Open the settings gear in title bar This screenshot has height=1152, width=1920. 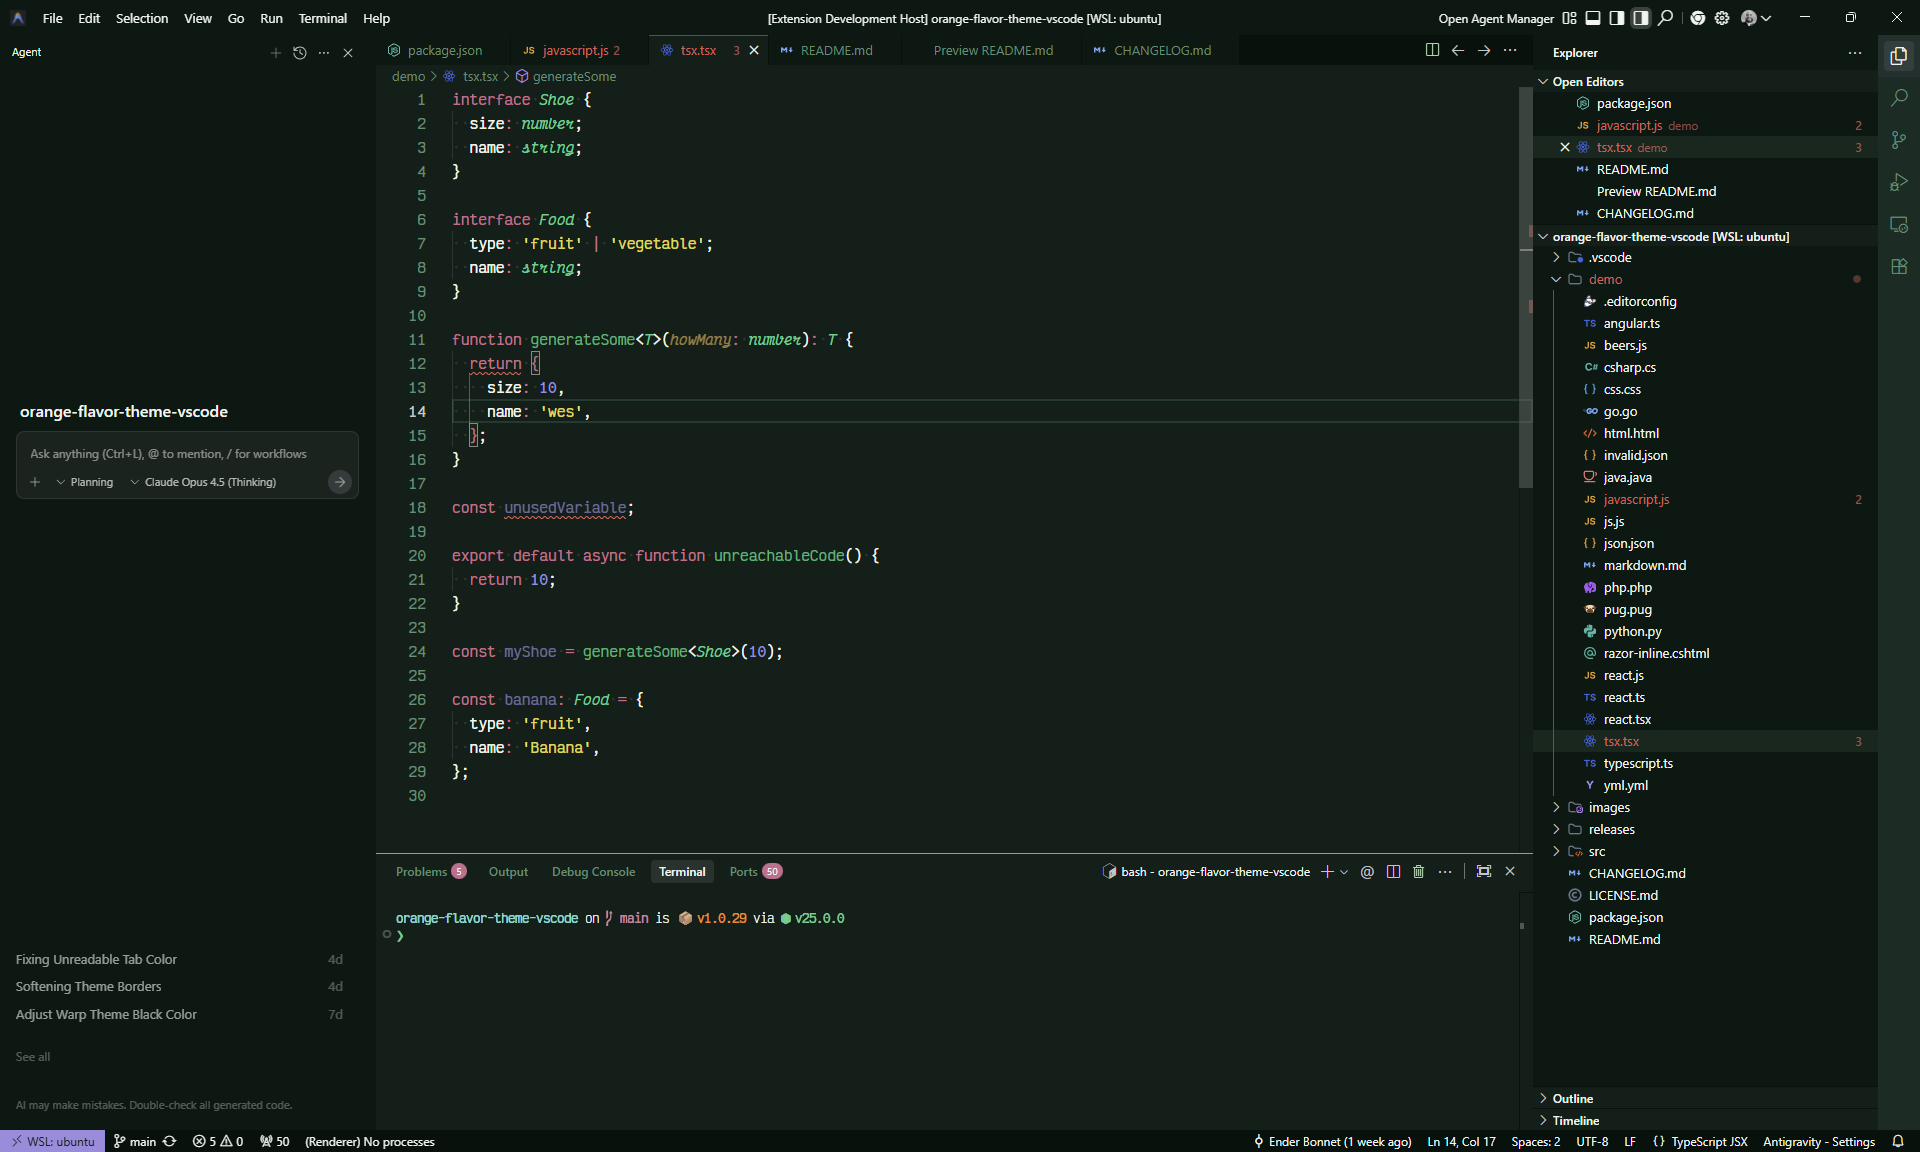tap(1721, 18)
